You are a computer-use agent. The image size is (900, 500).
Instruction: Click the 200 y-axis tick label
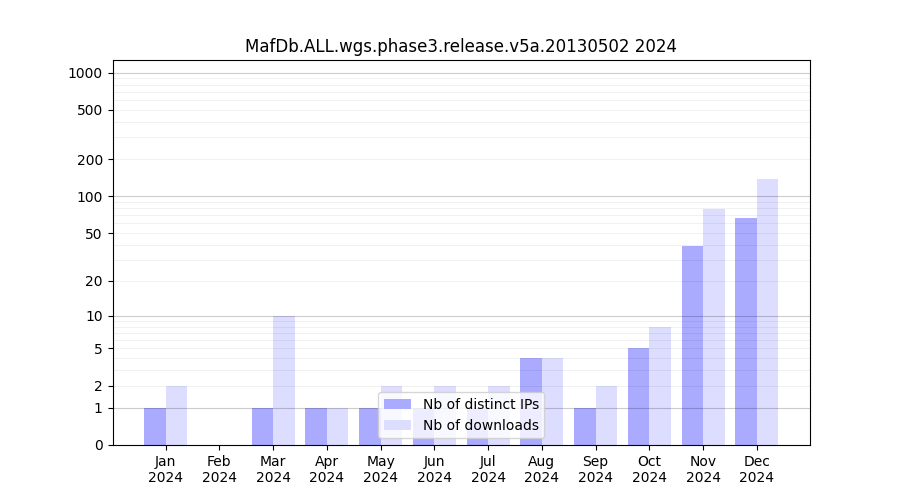pos(91,160)
